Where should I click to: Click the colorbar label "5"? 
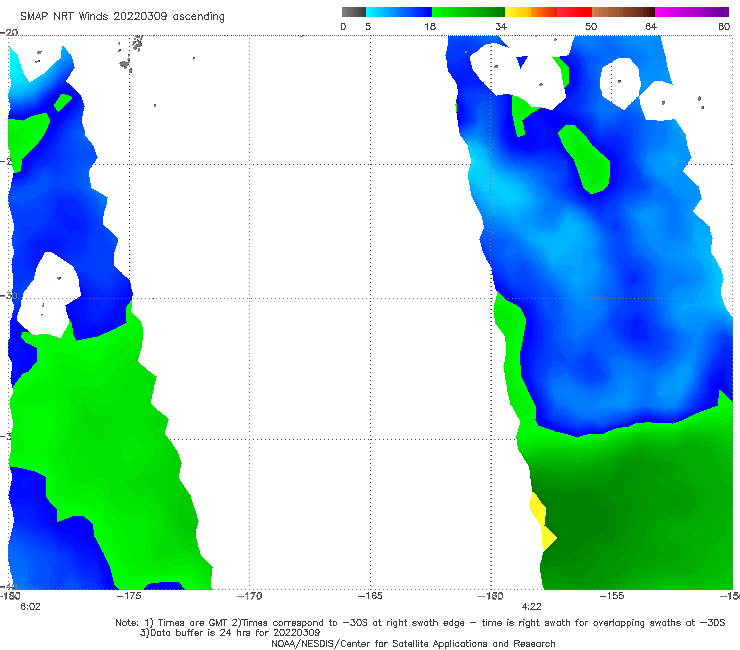point(368,26)
